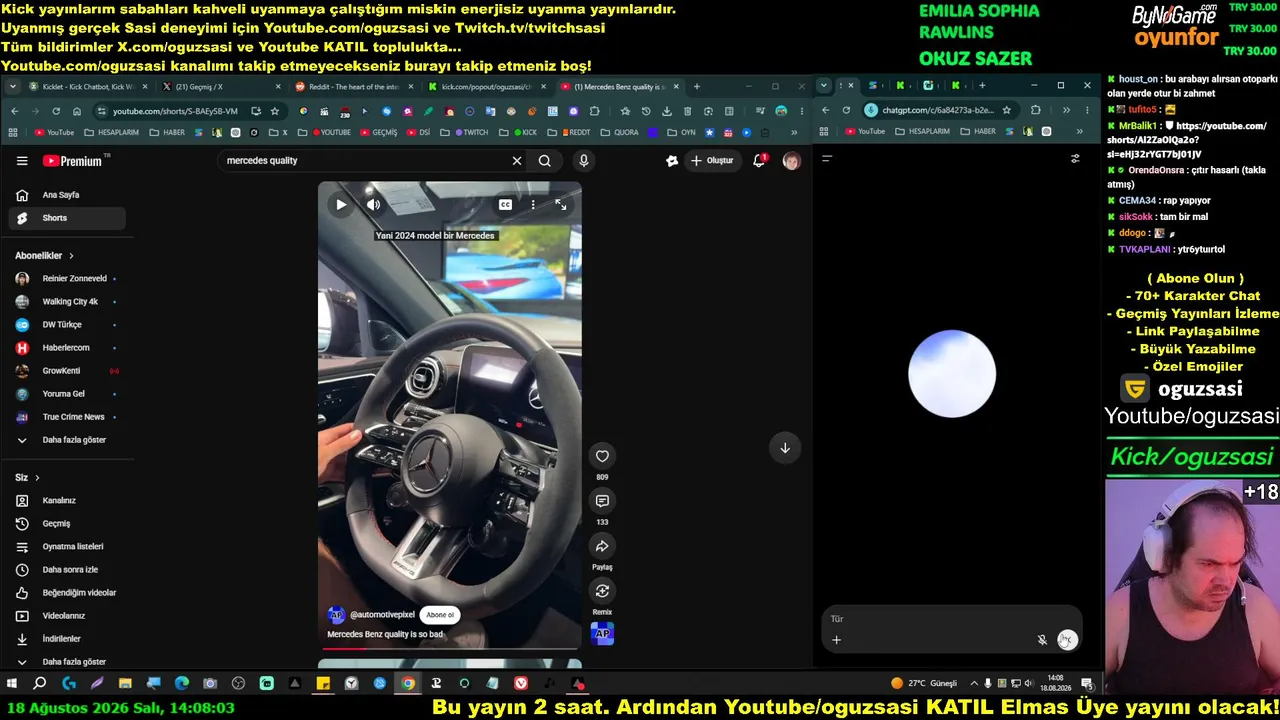Open 'Oynatma listeleri' playlists
The width and height of the screenshot is (1280, 720).
coord(68,547)
